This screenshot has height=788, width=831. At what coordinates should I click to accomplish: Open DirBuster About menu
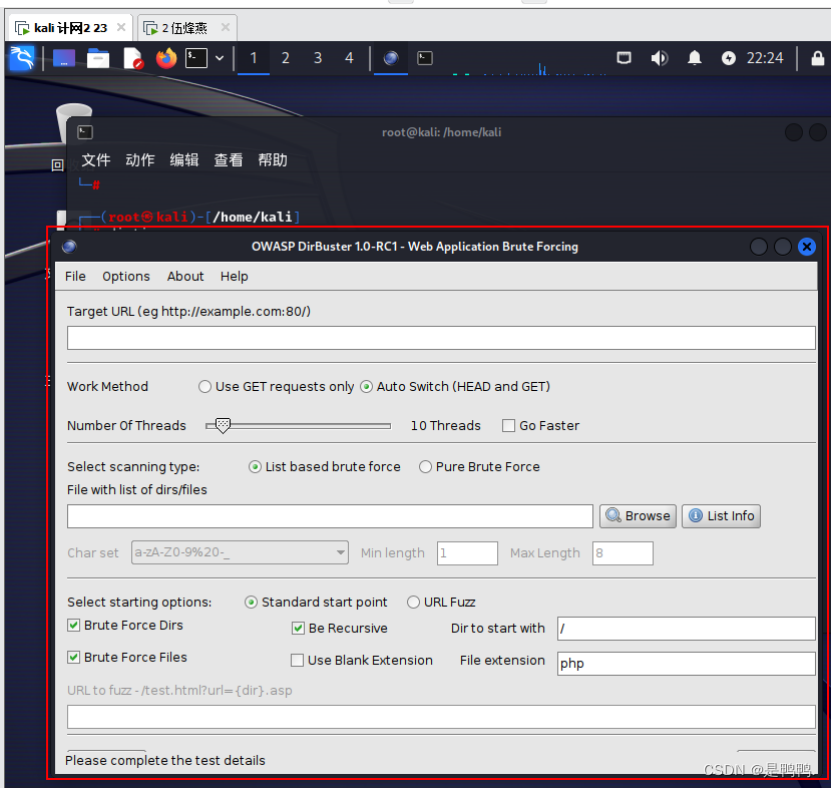(x=185, y=276)
